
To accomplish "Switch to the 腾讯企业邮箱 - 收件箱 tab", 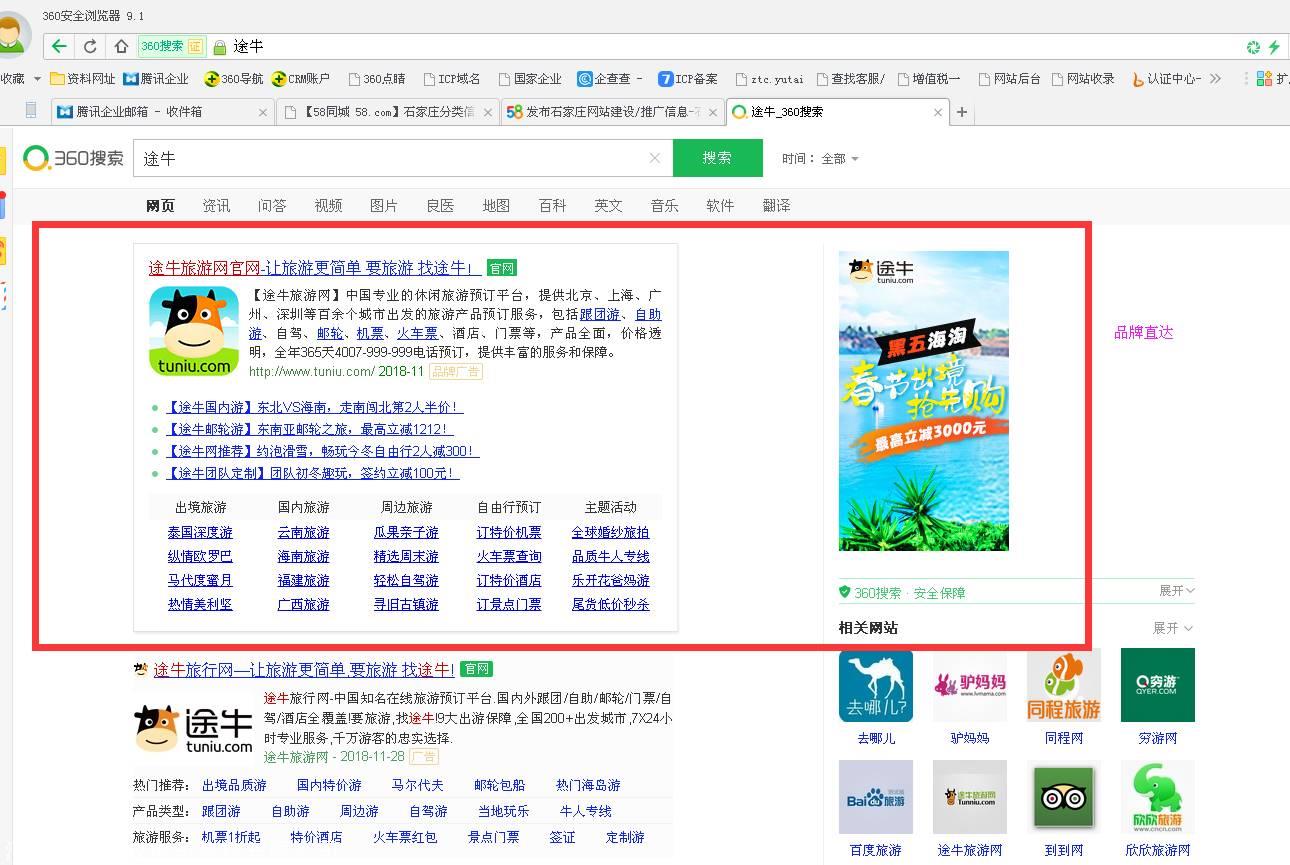I will [x=163, y=112].
